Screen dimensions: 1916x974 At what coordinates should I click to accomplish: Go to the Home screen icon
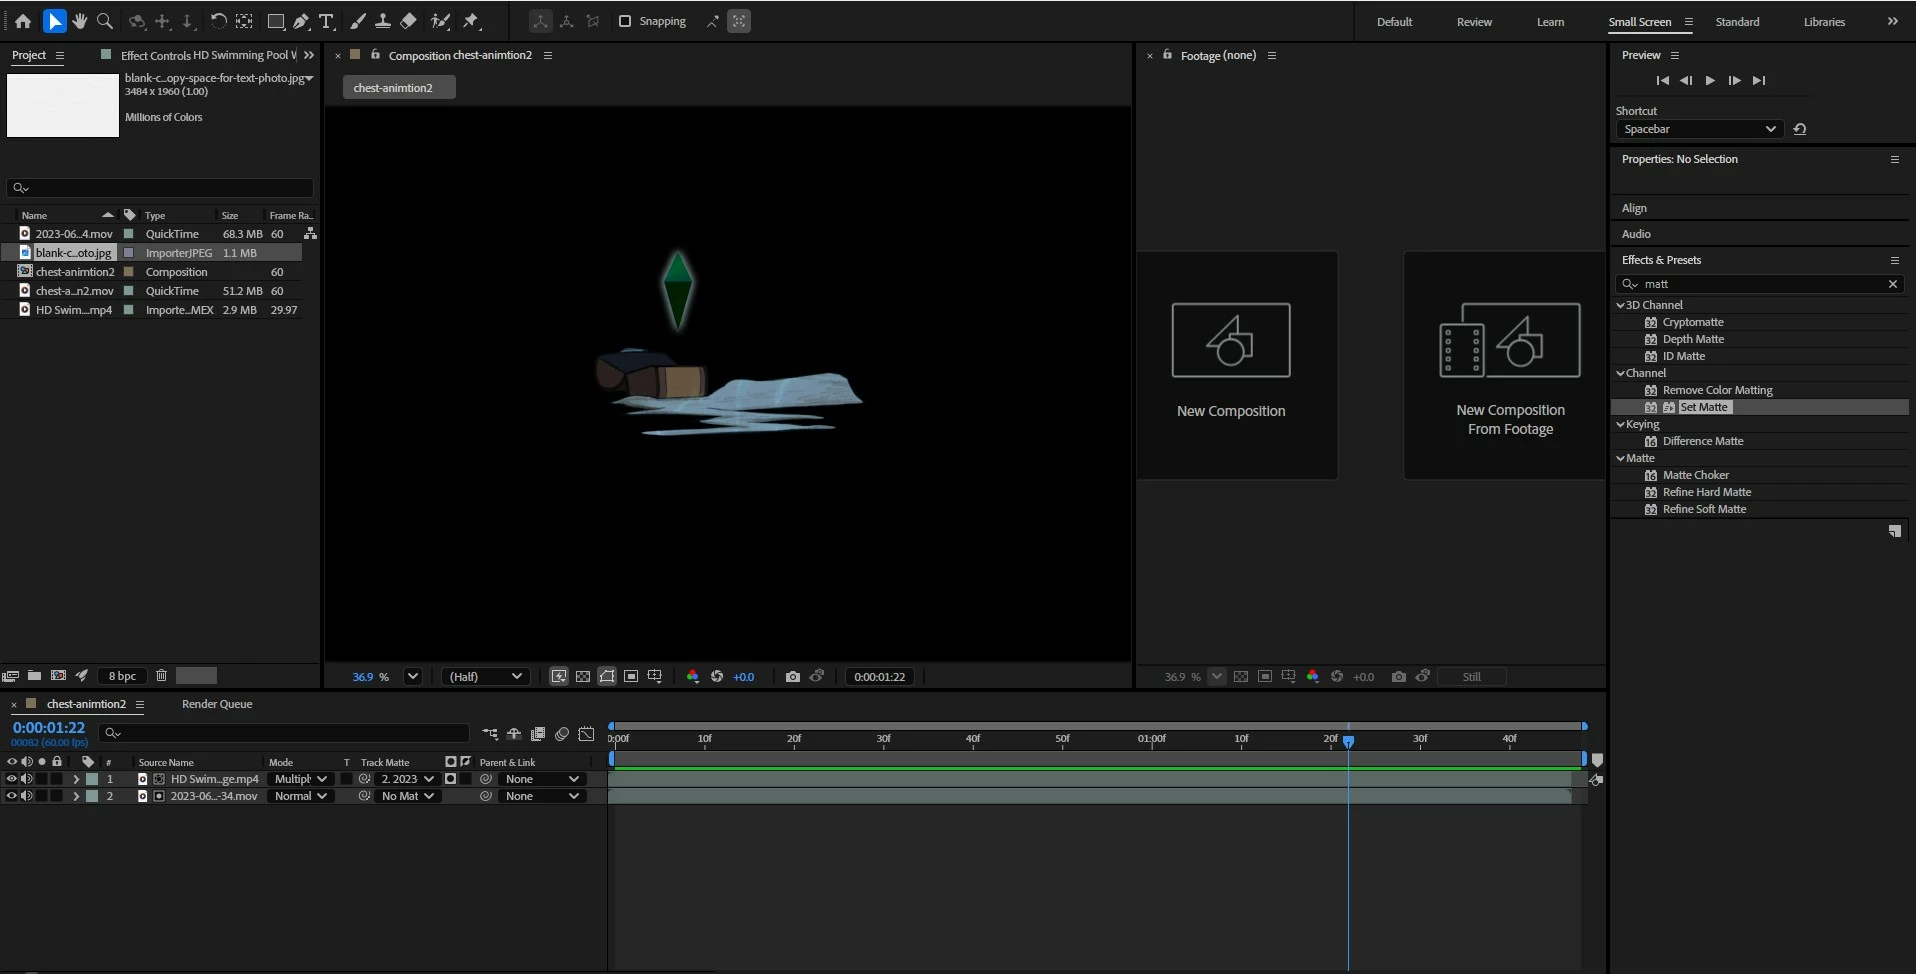(23, 21)
